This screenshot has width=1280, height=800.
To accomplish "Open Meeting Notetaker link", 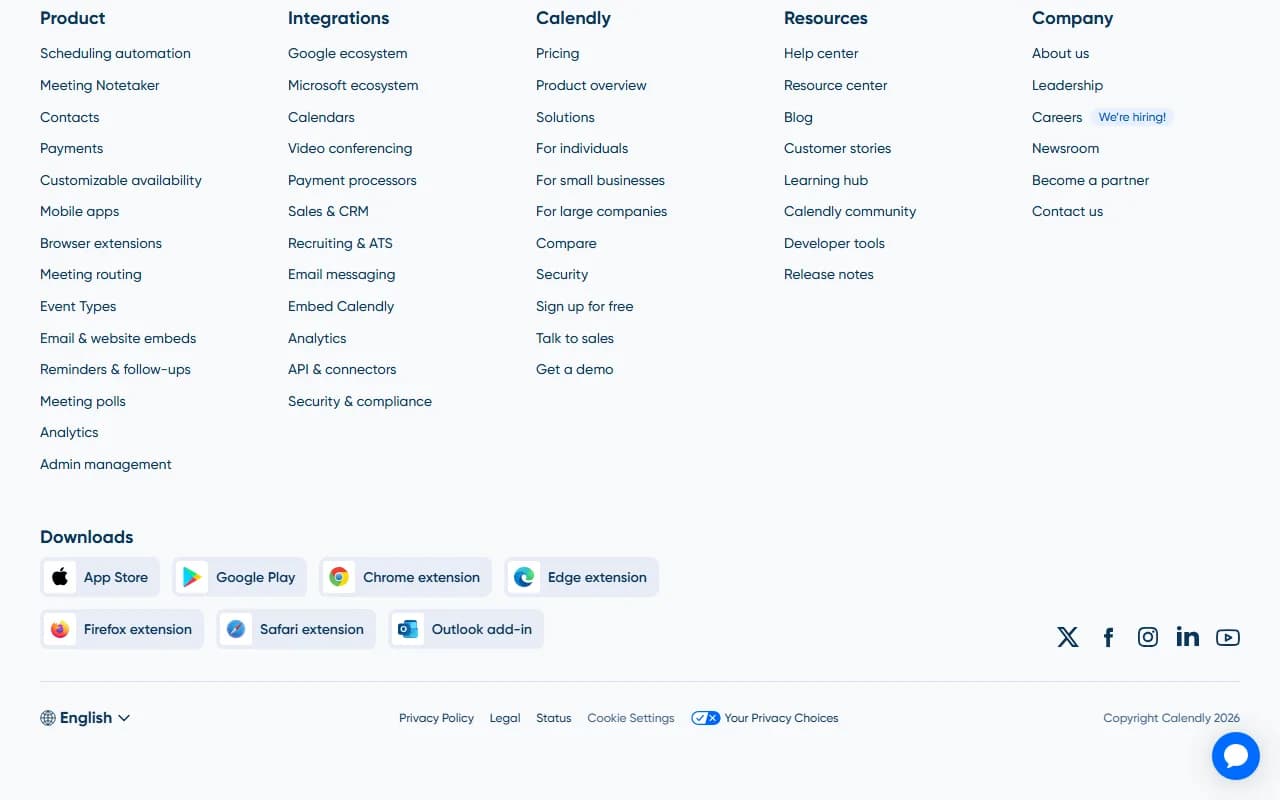I will click(100, 85).
